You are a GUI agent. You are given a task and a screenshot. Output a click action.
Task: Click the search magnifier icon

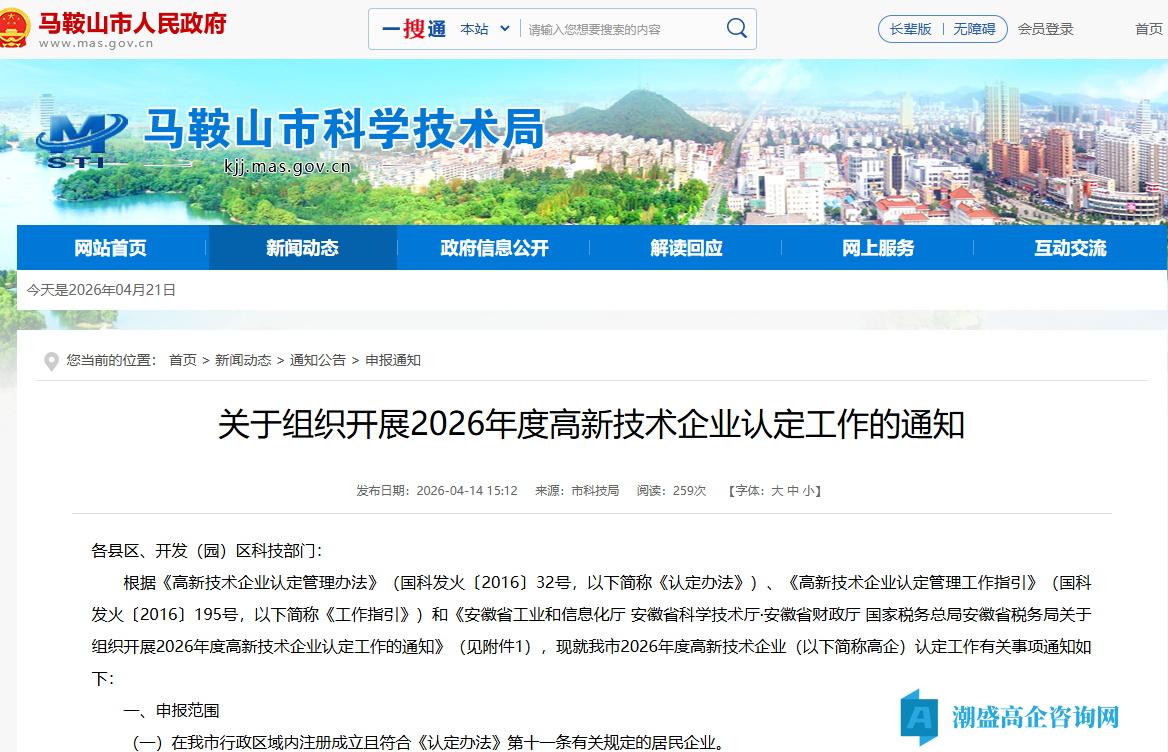click(x=736, y=28)
